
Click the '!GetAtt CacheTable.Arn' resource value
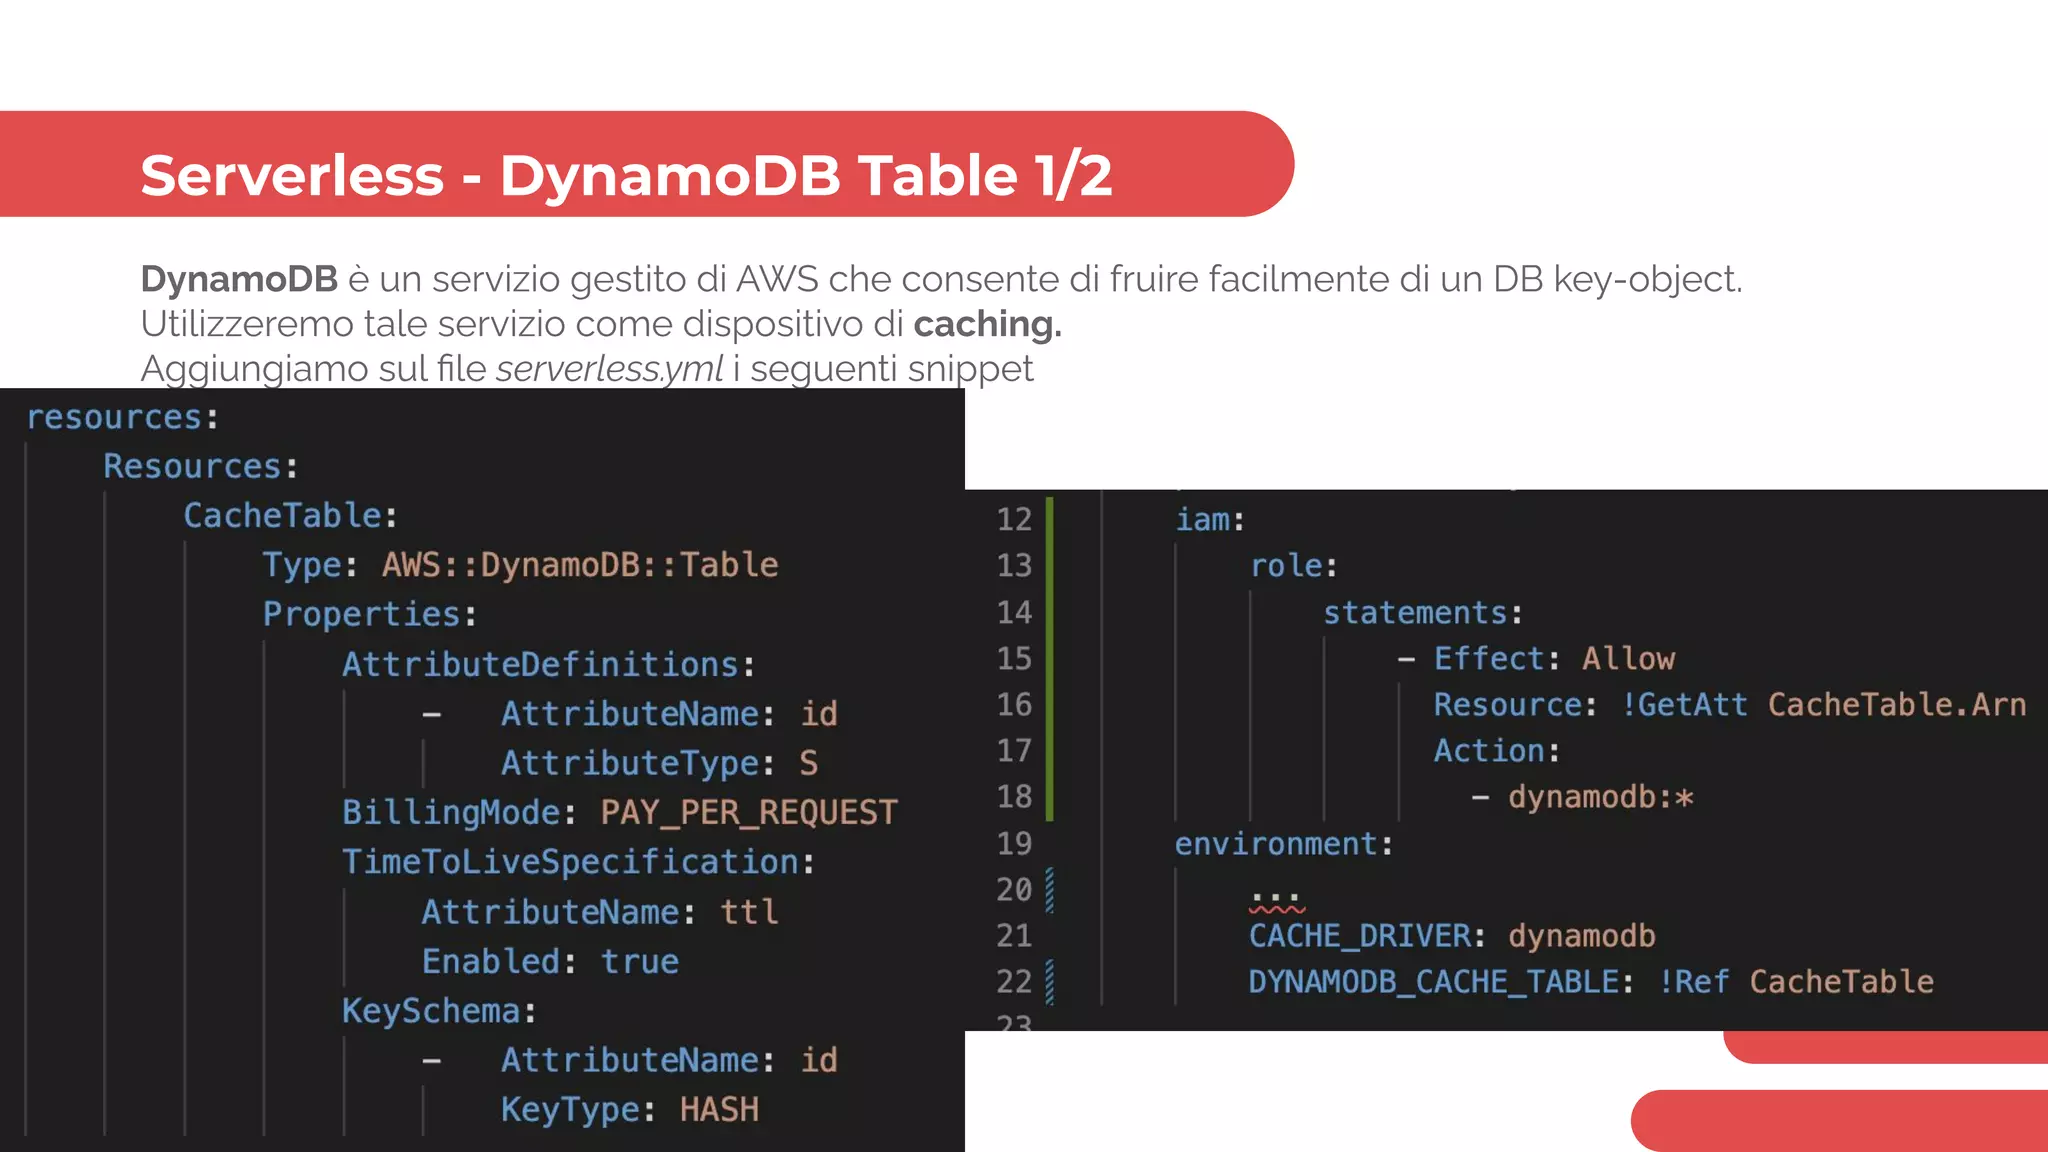(1823, 705)
